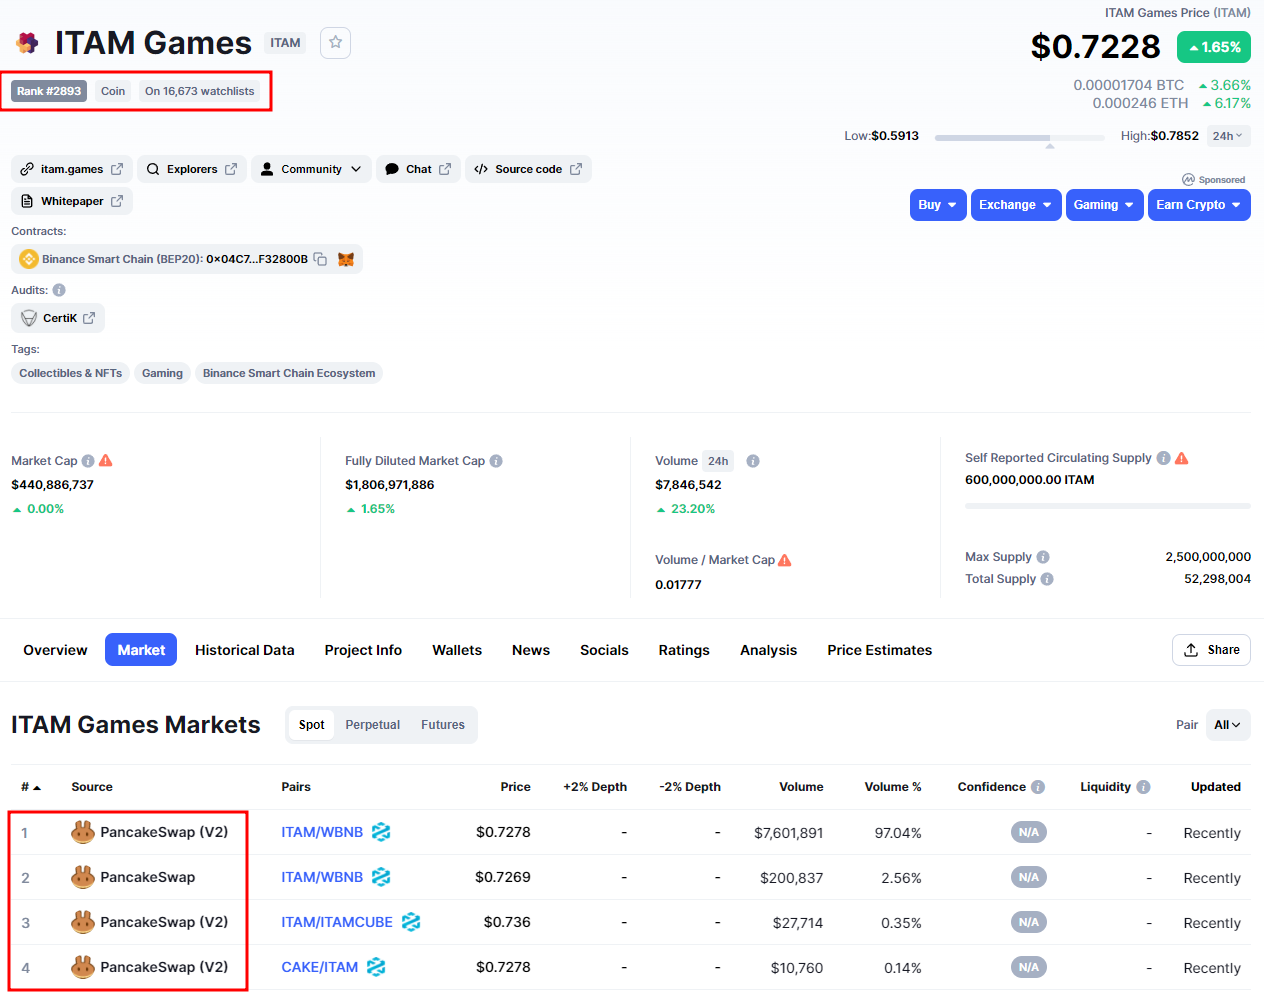
Task: Open the CertiK audit link
Action: [x=58, y=318]
